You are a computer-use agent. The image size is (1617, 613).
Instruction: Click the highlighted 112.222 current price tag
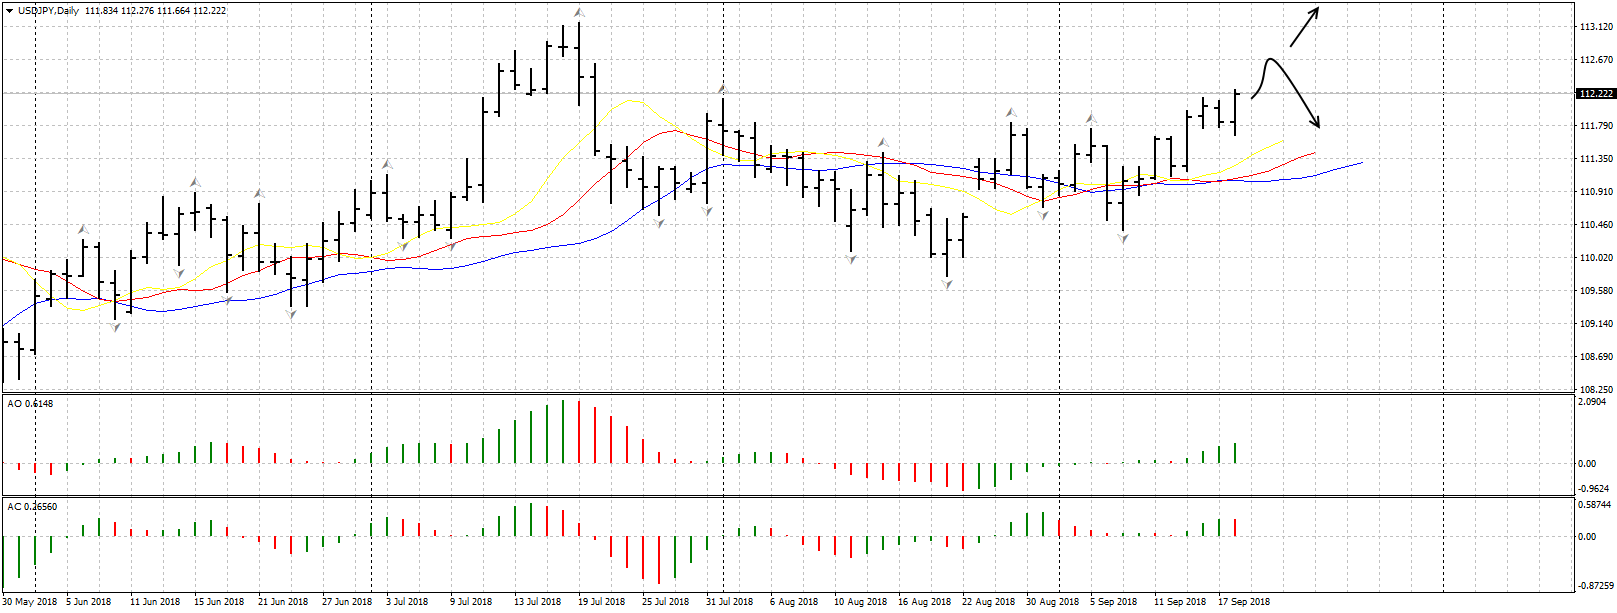(x=1595, y=94)
